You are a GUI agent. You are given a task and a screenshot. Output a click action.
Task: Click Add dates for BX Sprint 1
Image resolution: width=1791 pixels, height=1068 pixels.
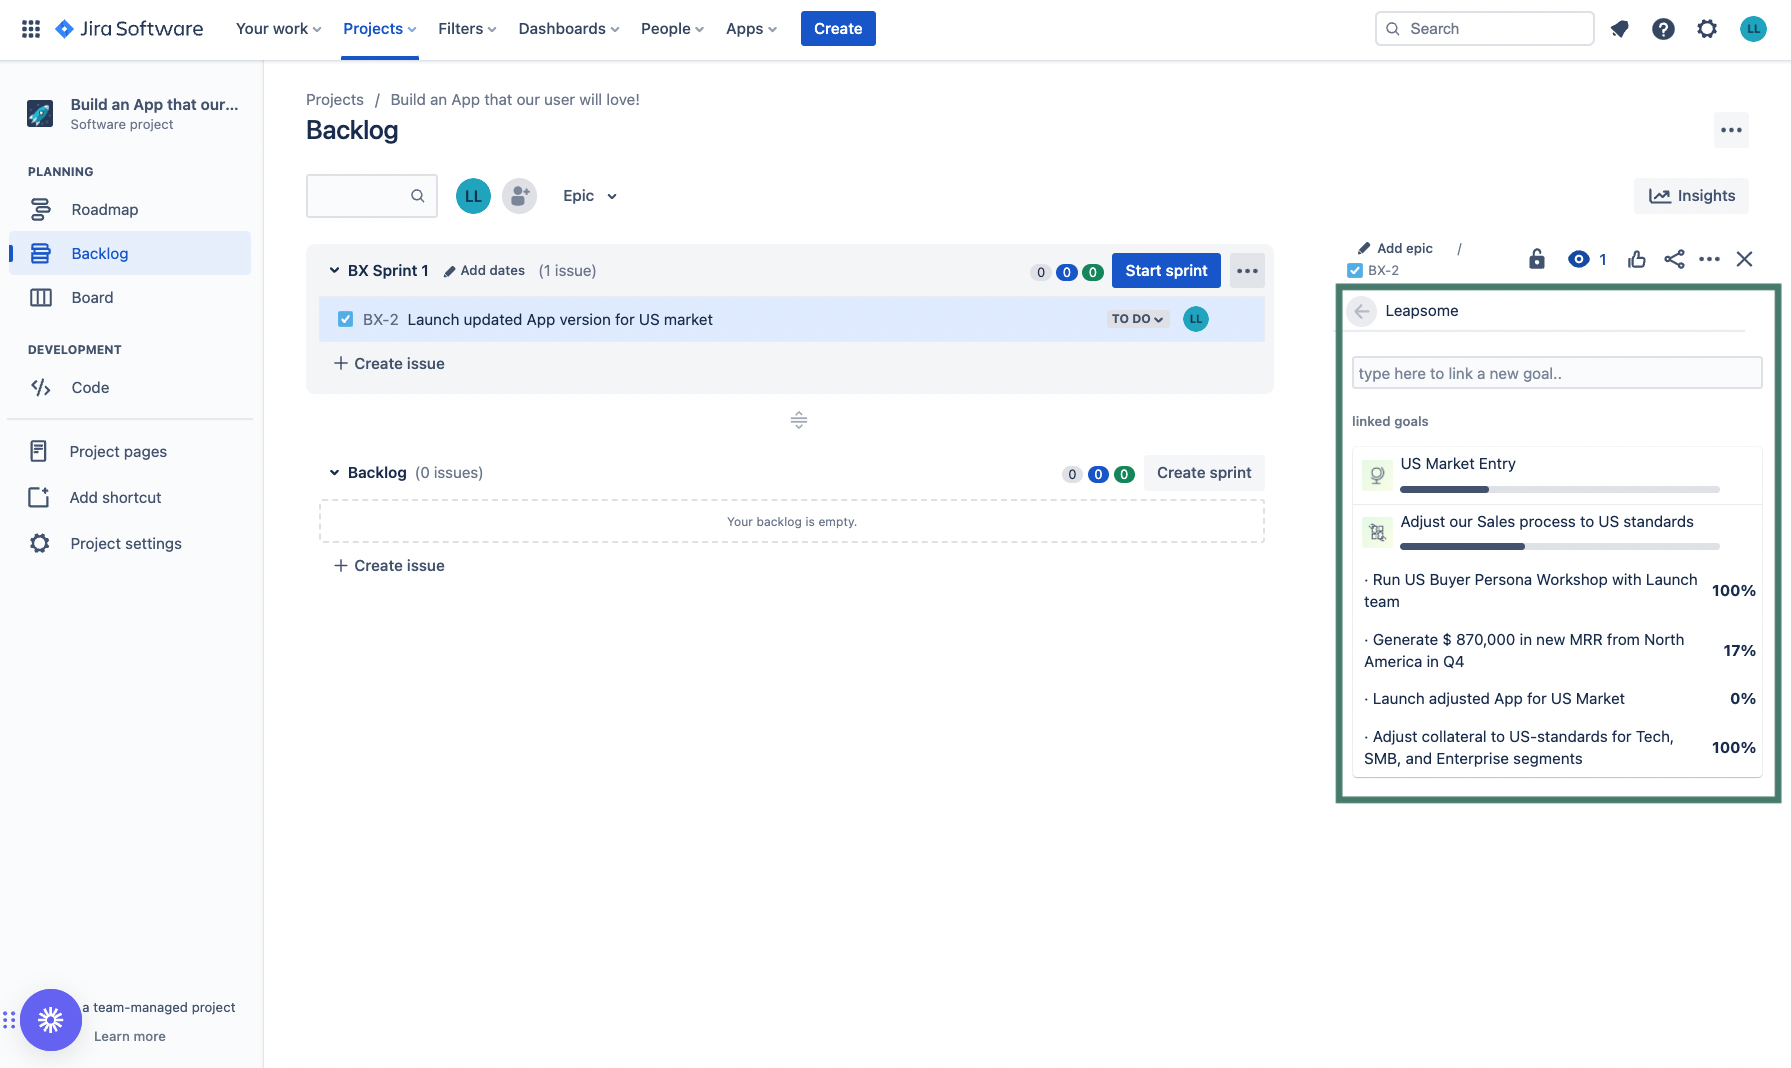tap(484, 271)
